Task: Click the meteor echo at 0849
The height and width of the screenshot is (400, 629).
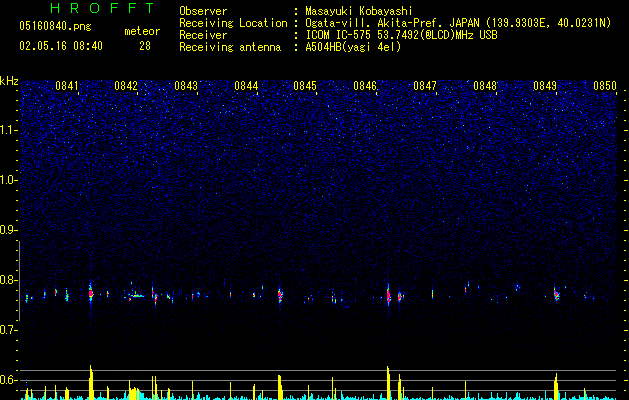Action: point(556,294)
